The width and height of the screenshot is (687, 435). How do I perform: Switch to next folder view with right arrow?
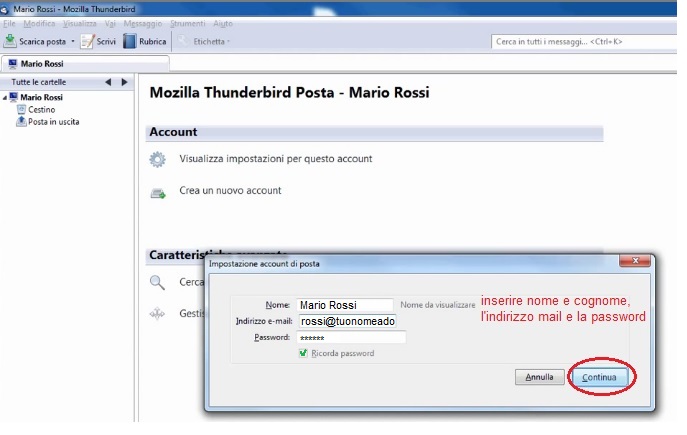click(x=124, y=82)
